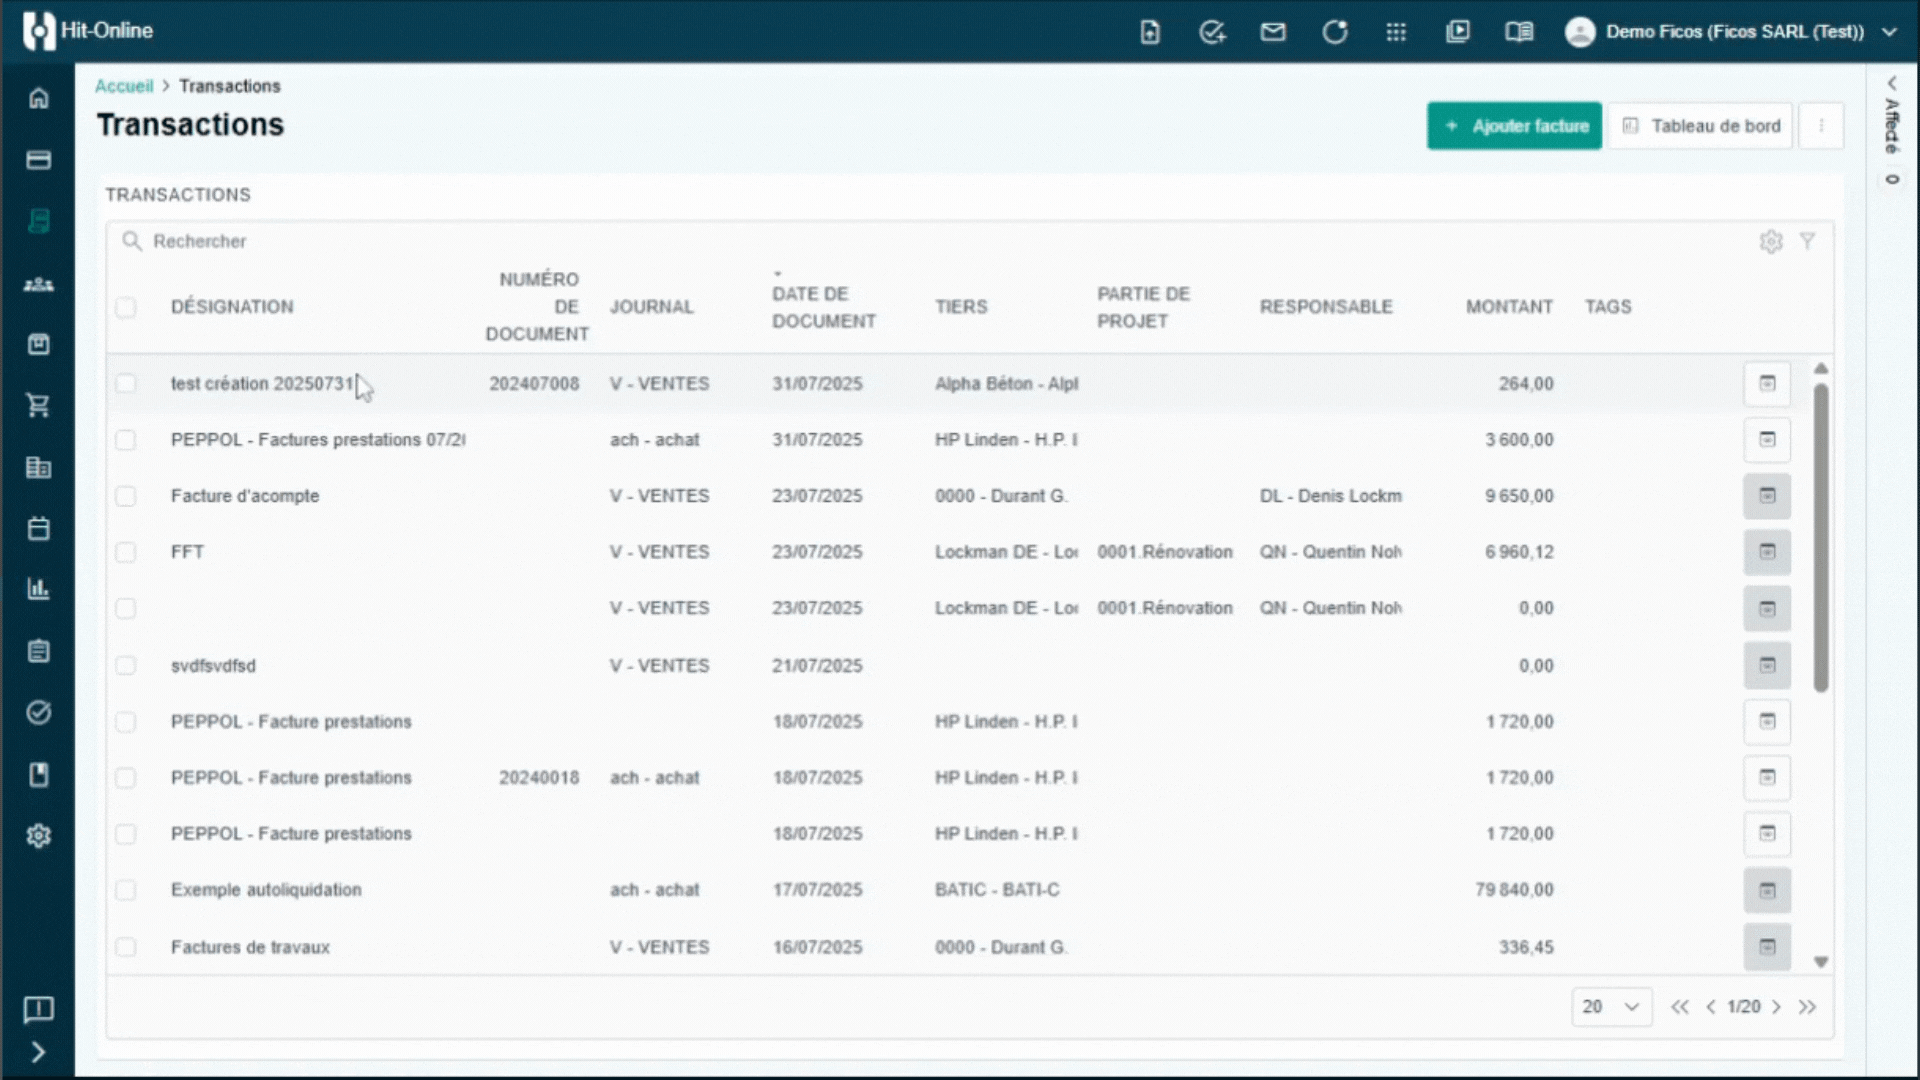This screenshot has width=1920, height=1080.
Task: Expand the Affecté side panel
Action: 1892,84
